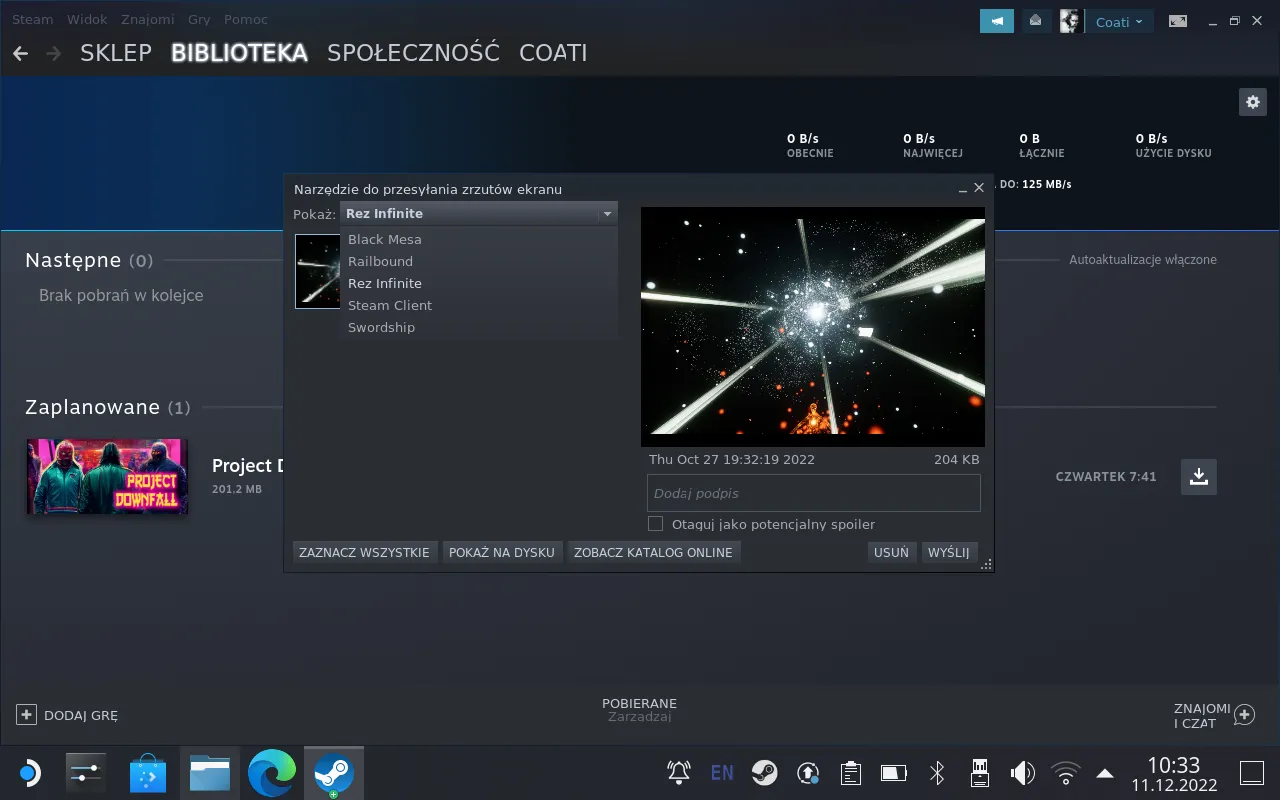Screen dimensions: 1280x800
Task: Launch Steam from the taskbar
Action: click(x=334, y=772)
